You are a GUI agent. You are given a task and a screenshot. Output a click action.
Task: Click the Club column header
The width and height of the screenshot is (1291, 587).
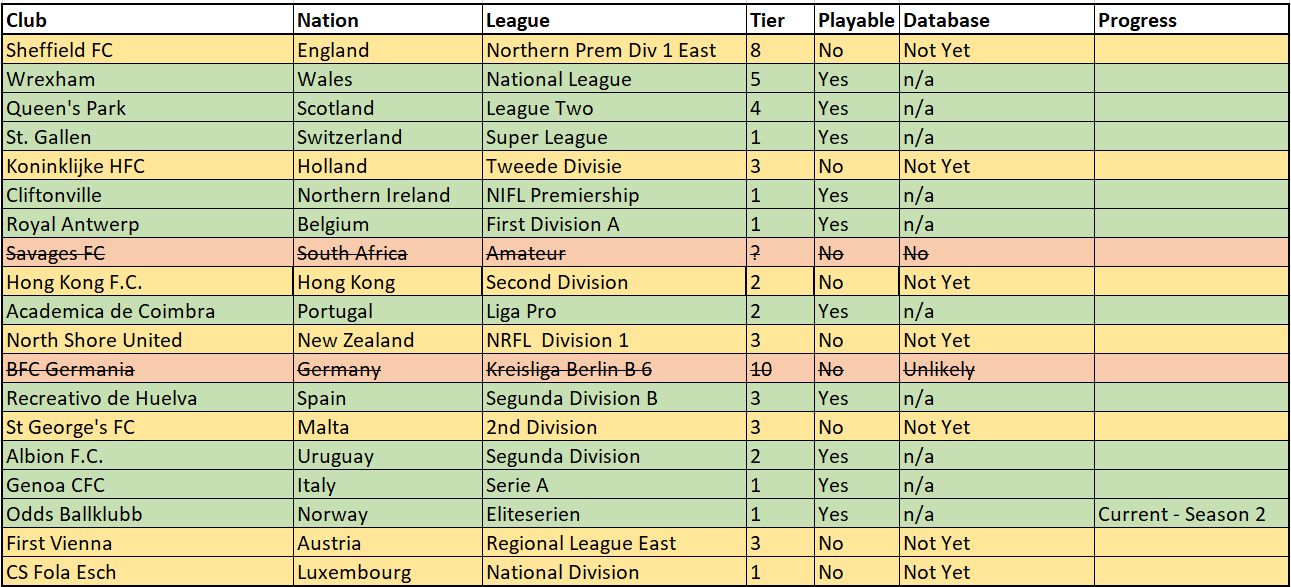click(x=148, y=21)
